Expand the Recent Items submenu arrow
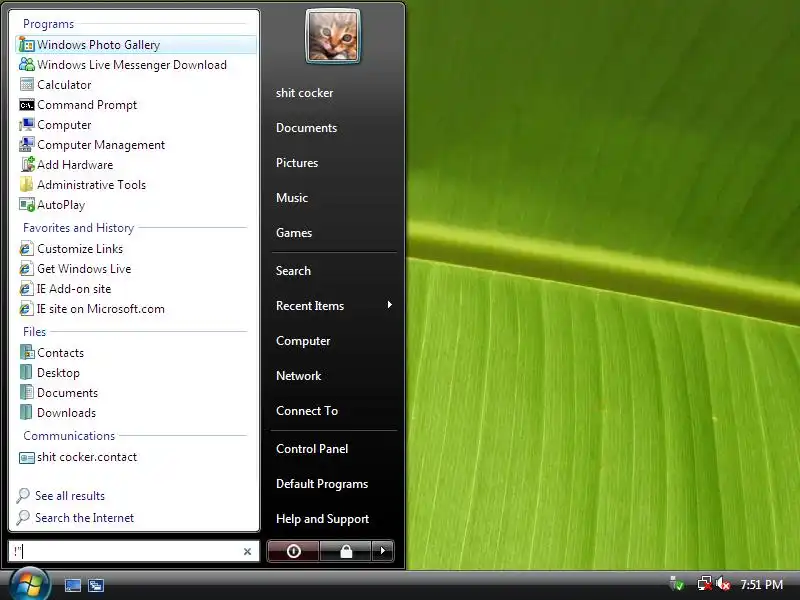This screenshot has height=600, width=800. 389,305
